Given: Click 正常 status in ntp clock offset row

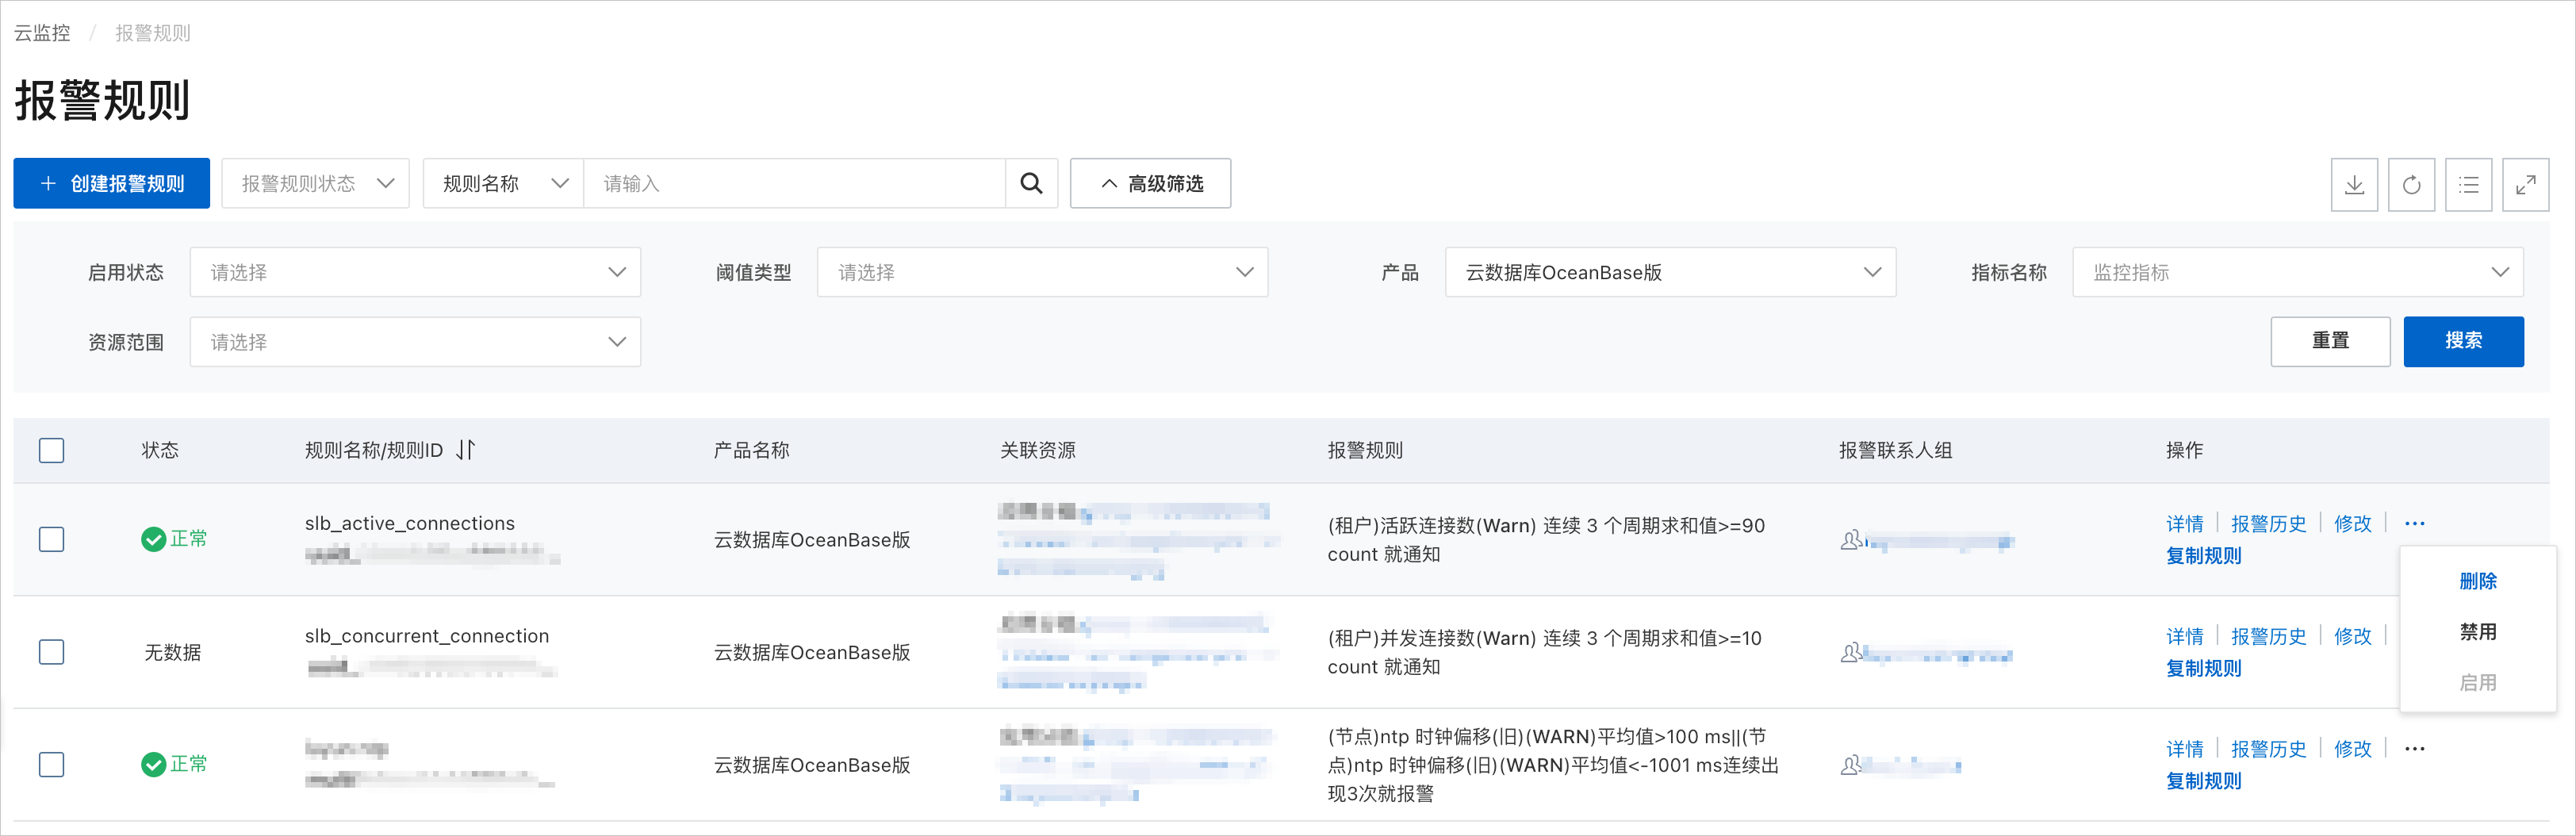Looking at the screenshot, I should coord(174,765).
